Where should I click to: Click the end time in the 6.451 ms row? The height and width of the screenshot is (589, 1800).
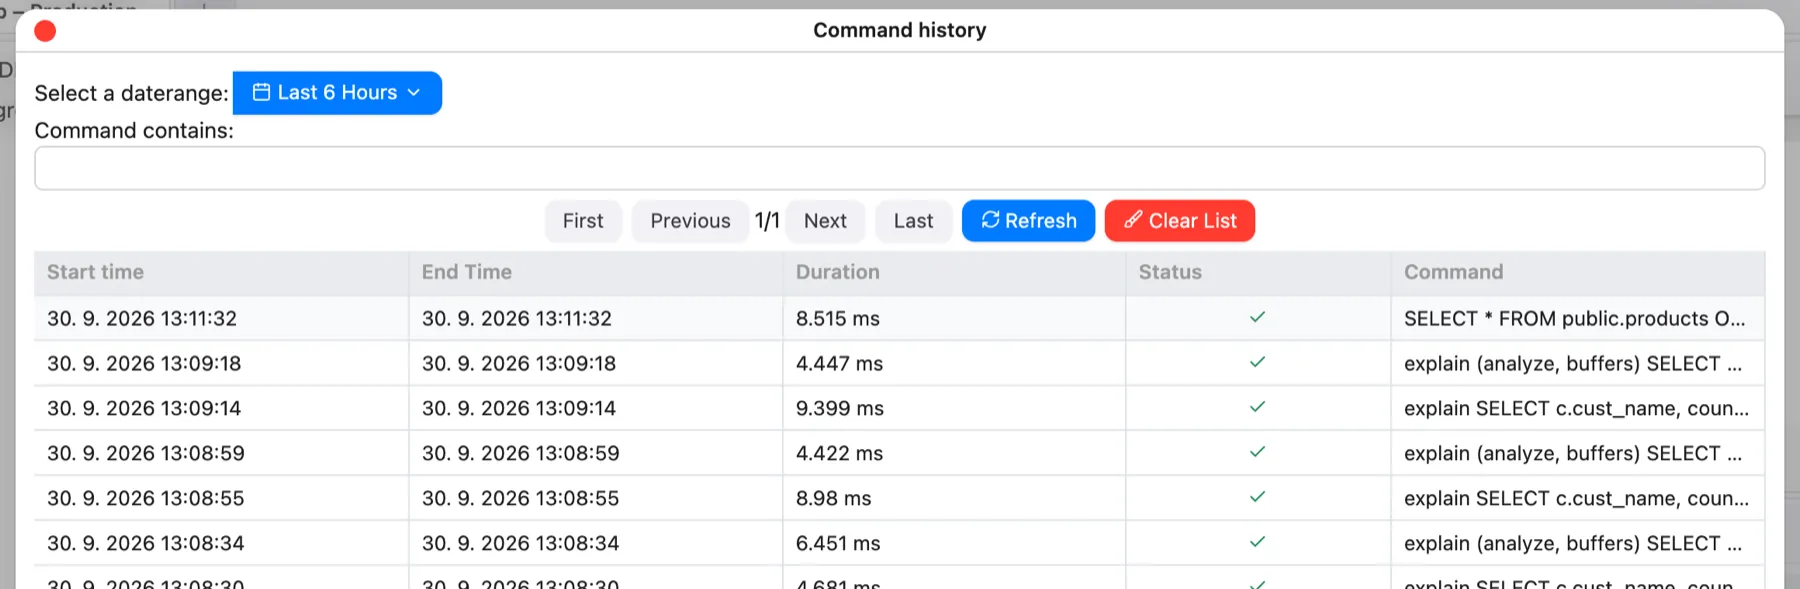click(521, 544)
